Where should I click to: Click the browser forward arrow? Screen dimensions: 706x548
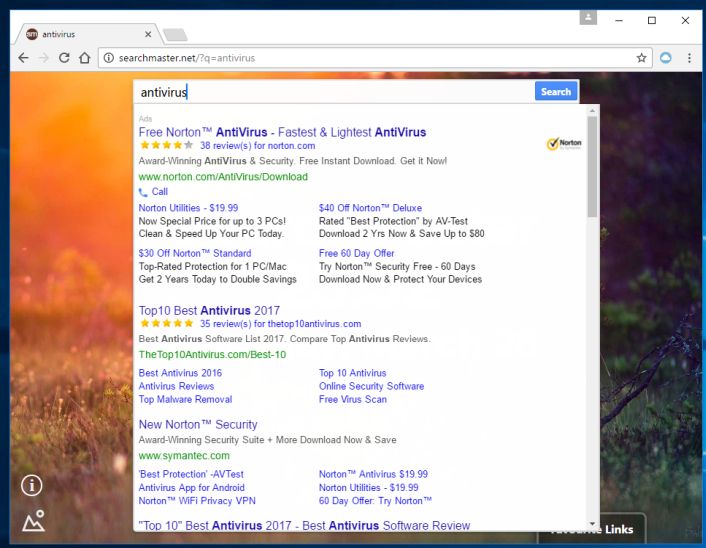pos(44,58)
